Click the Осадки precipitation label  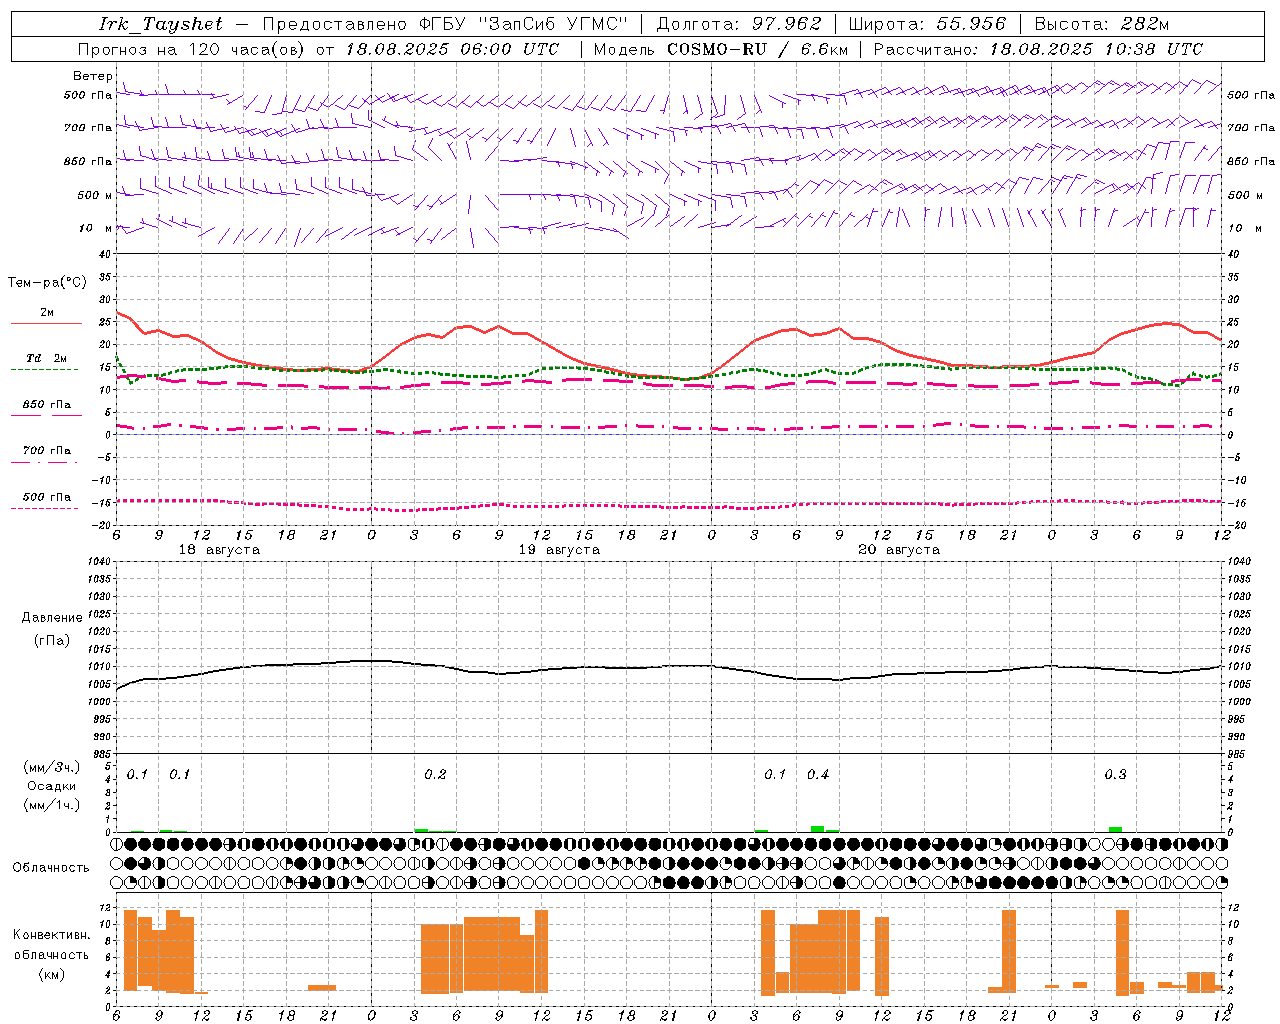[50, 786]
